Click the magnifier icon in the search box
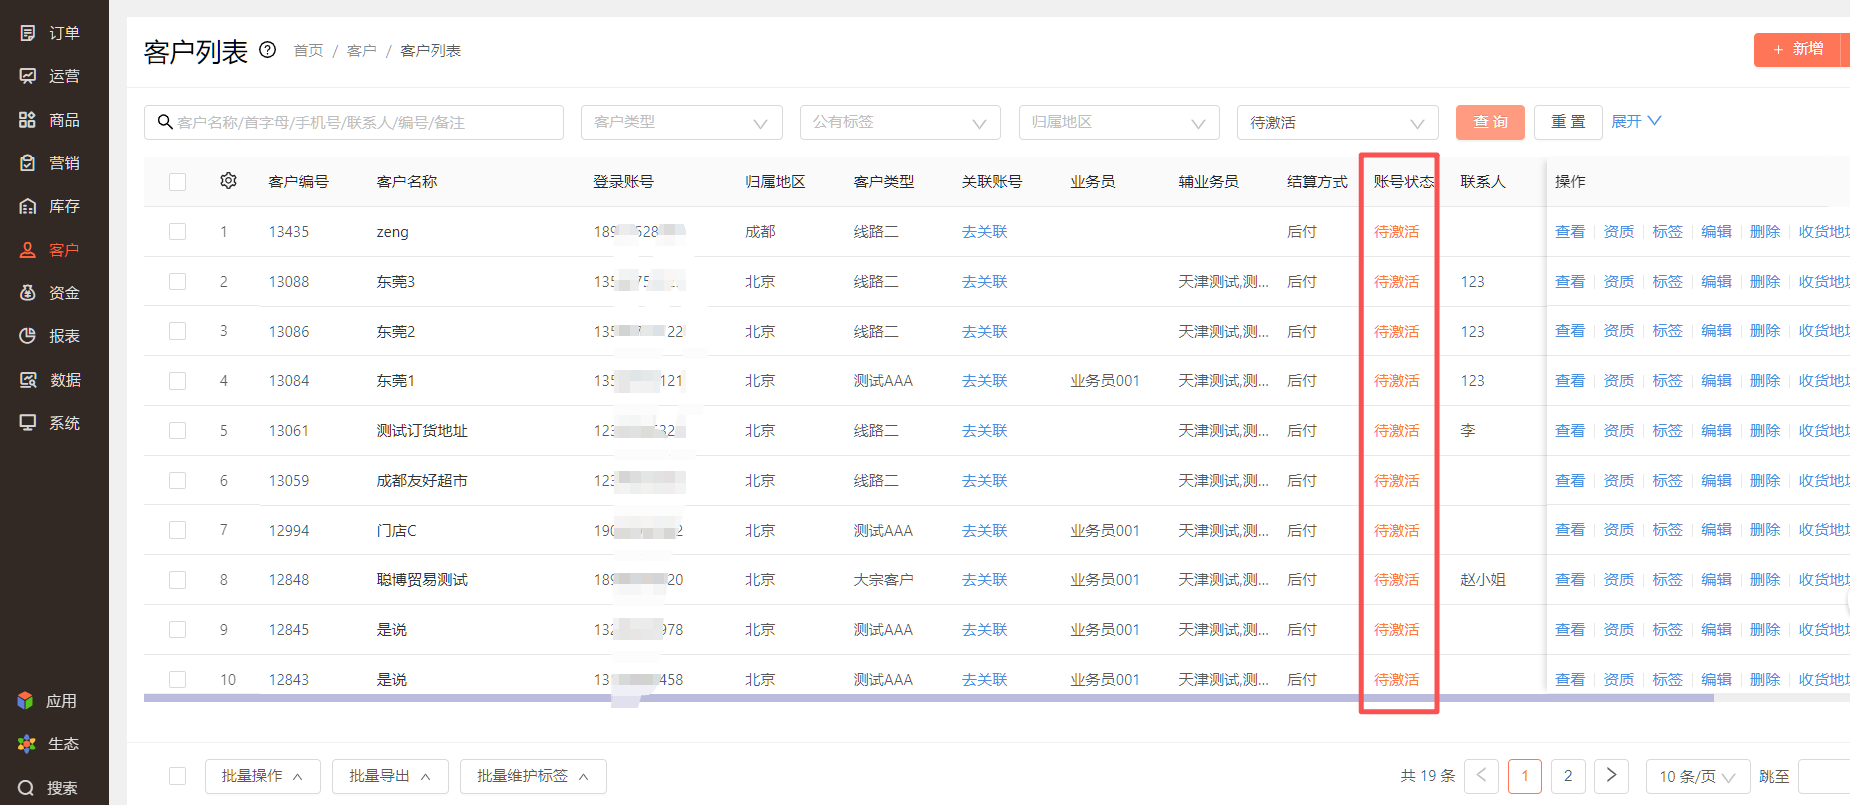The width and height of the screenshot is (1850, 805). (x=165, y=122)
